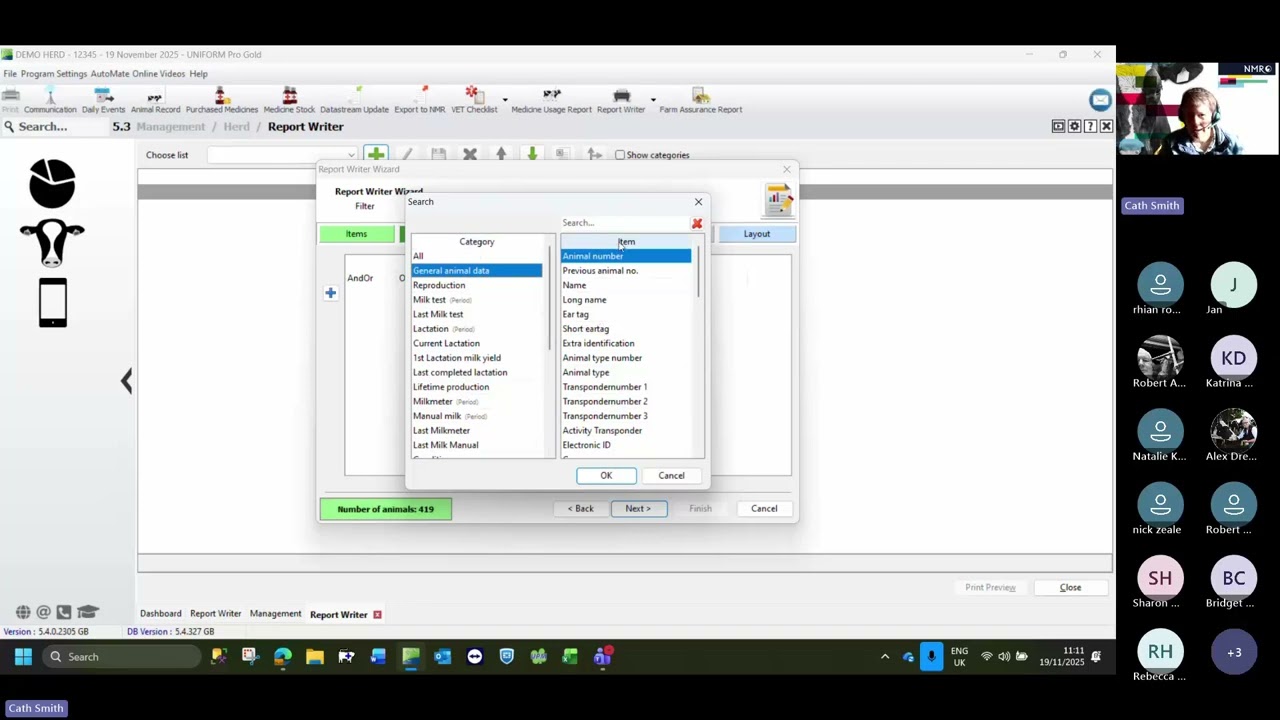Image resolution: width=1280 pixels, height=720 pixels.
Task: Click OK in Search dialog
Action: (x=606, y=476)
